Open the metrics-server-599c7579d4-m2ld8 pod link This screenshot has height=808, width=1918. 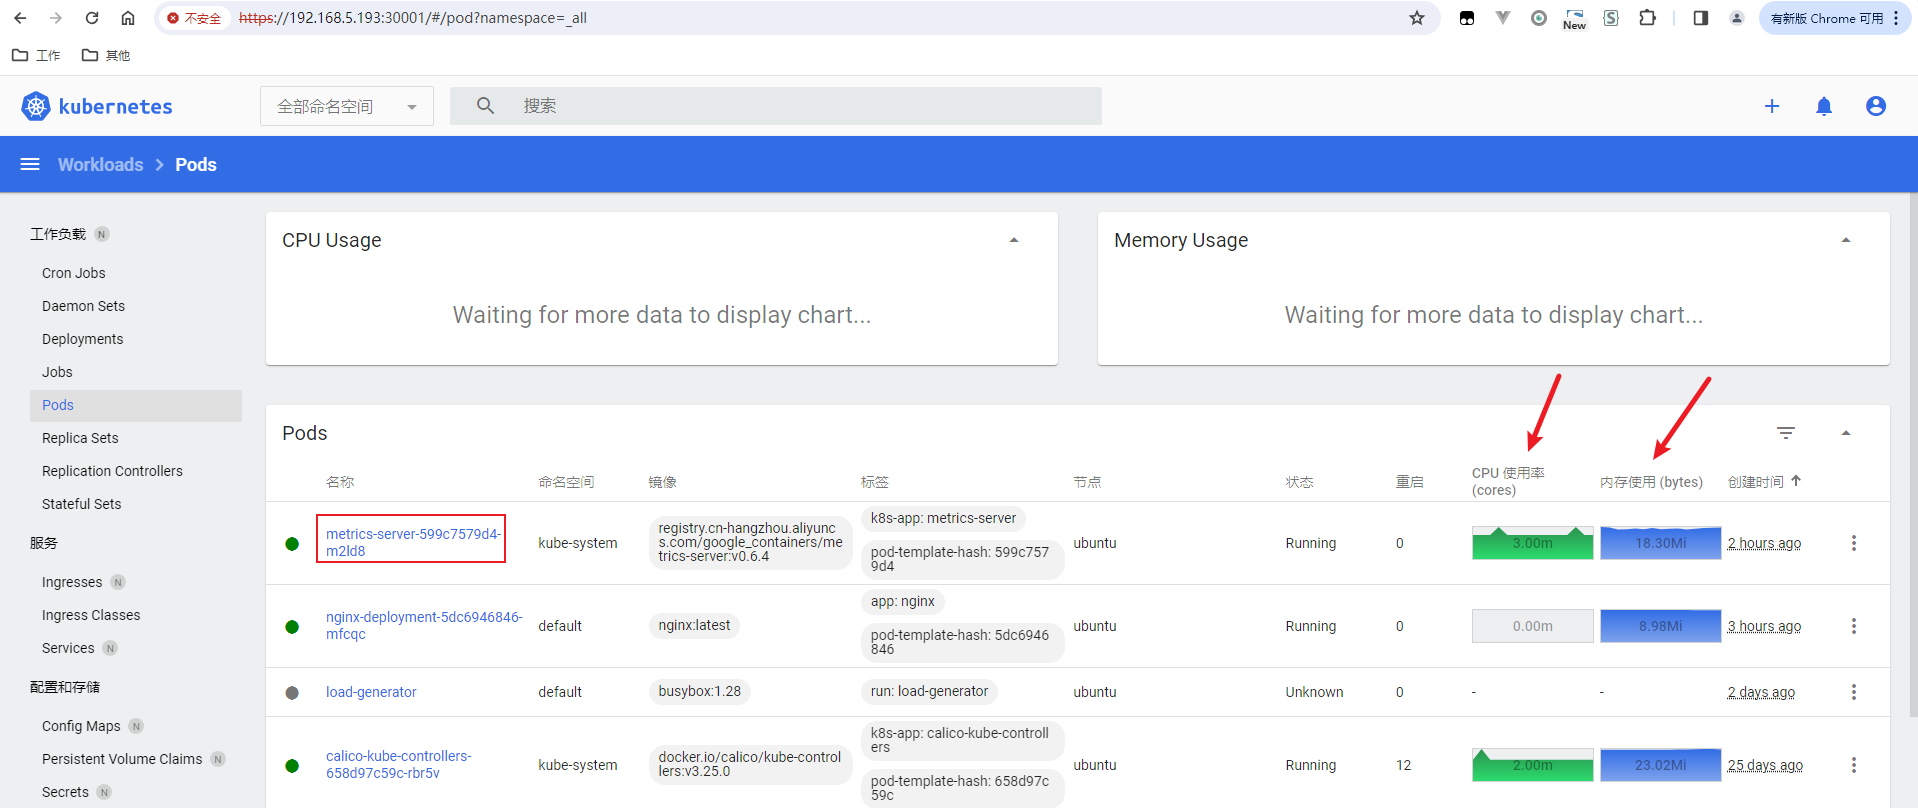(x=412, y=542)
